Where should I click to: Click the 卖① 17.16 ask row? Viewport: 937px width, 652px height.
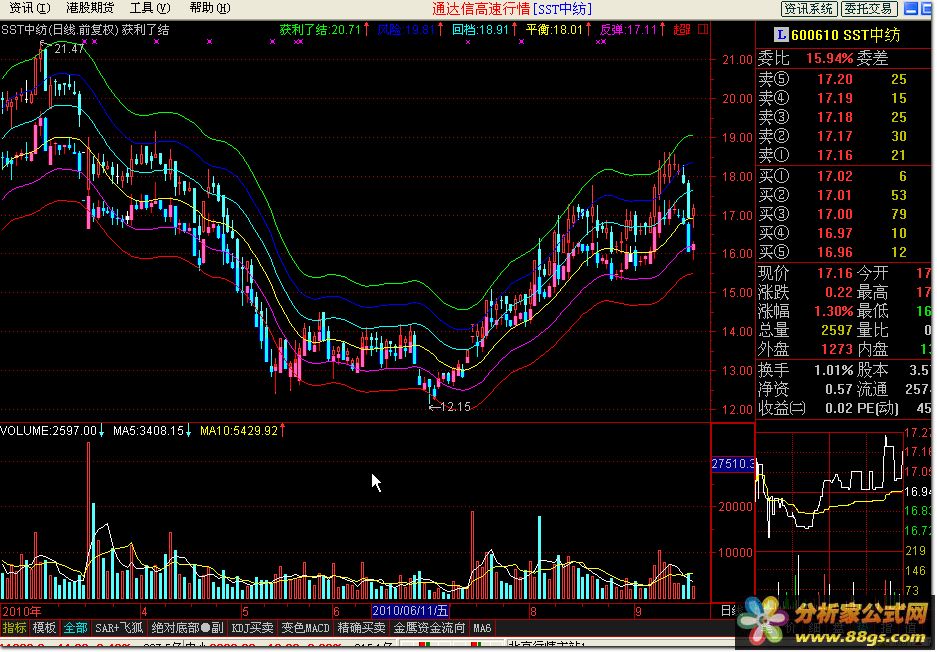(x=844, y=155)
